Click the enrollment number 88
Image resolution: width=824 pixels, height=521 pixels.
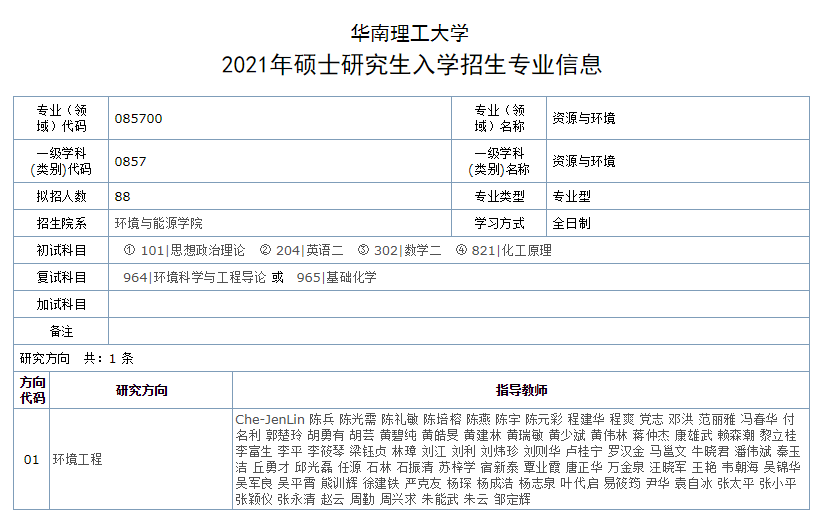122,196
